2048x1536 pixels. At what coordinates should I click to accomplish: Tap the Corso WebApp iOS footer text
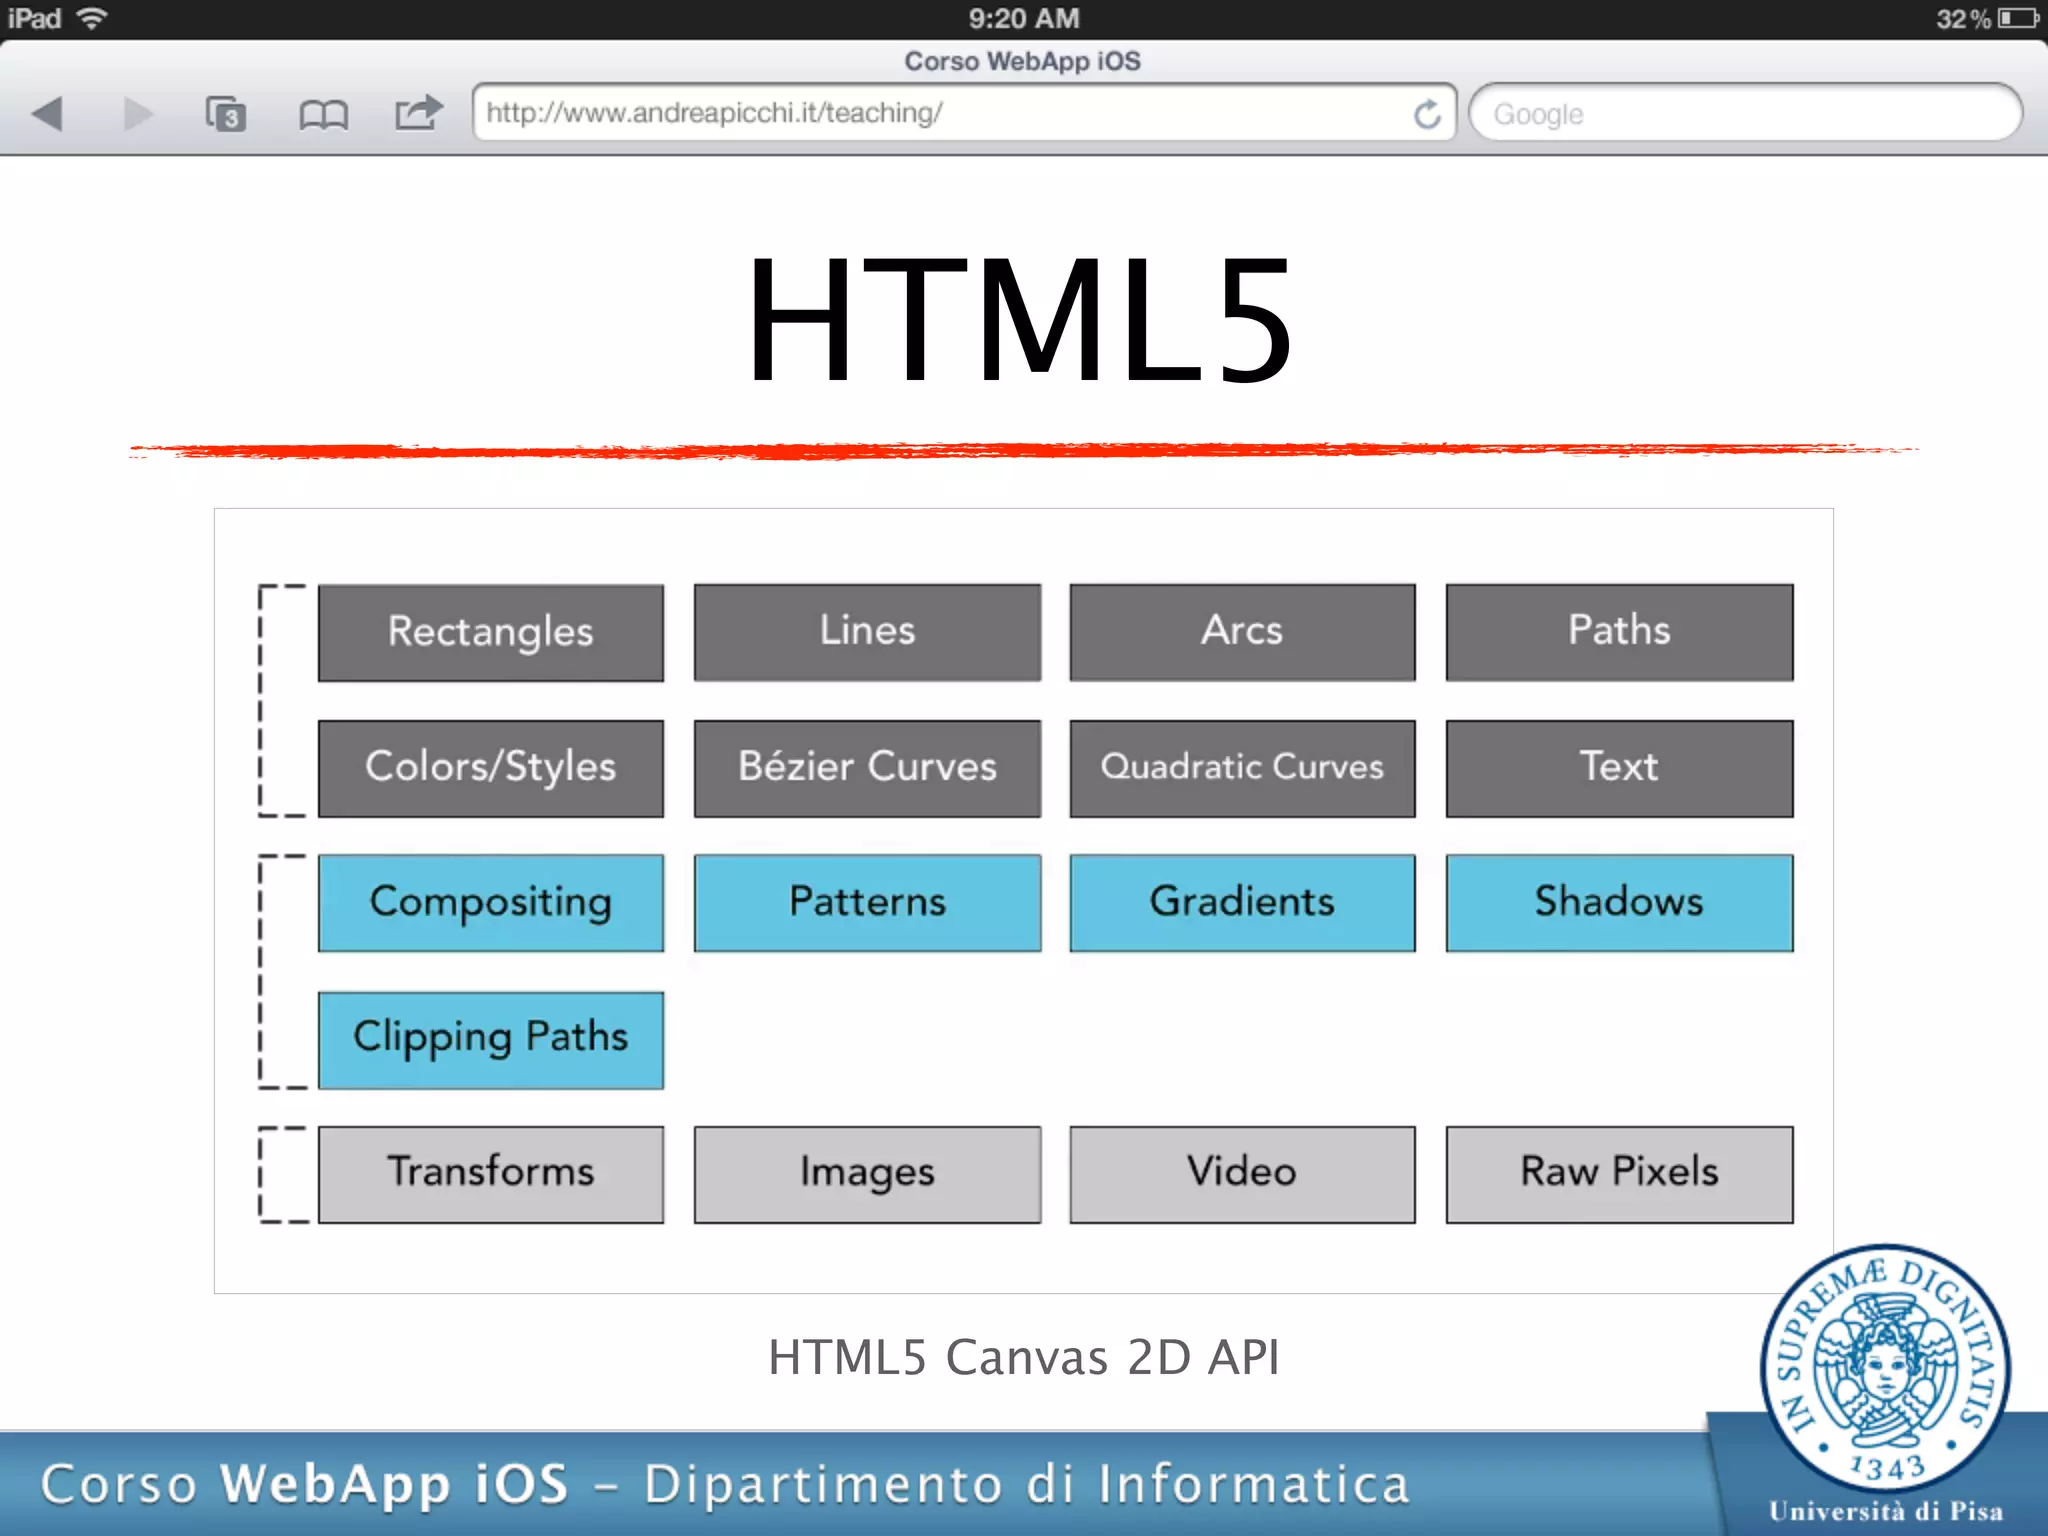coord(725,1484)
